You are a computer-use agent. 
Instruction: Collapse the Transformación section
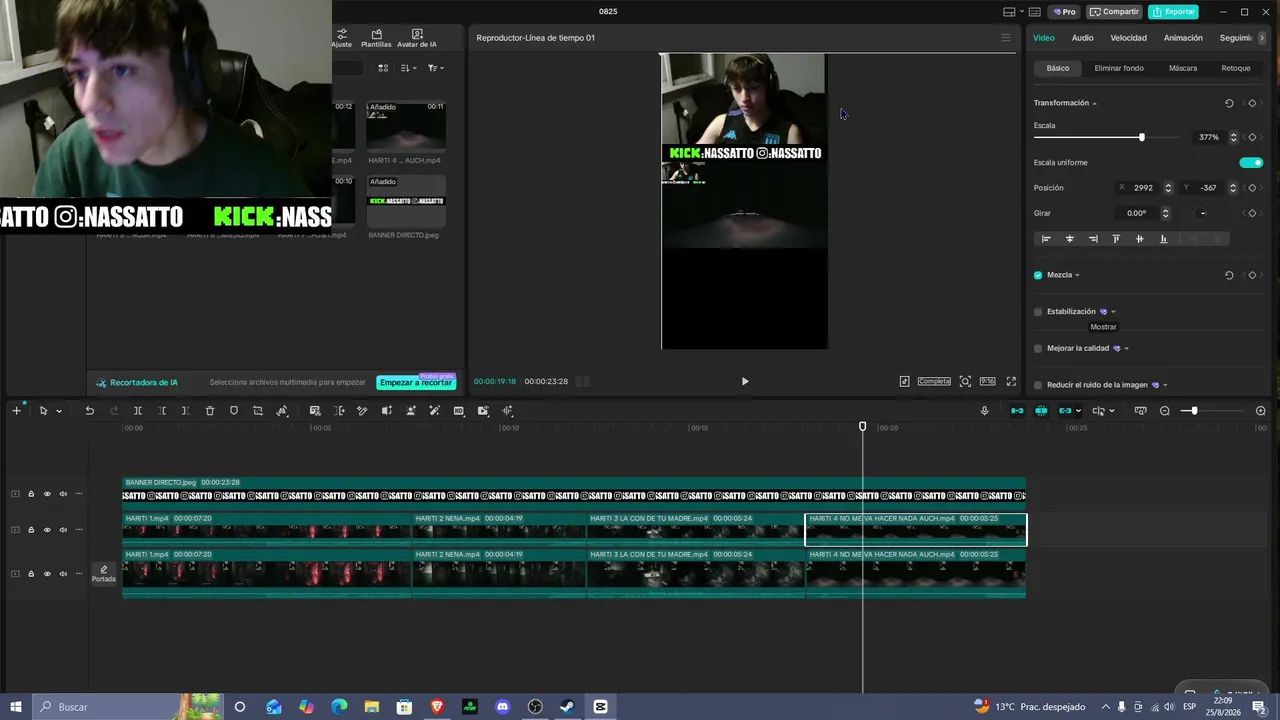[1094, 104]
